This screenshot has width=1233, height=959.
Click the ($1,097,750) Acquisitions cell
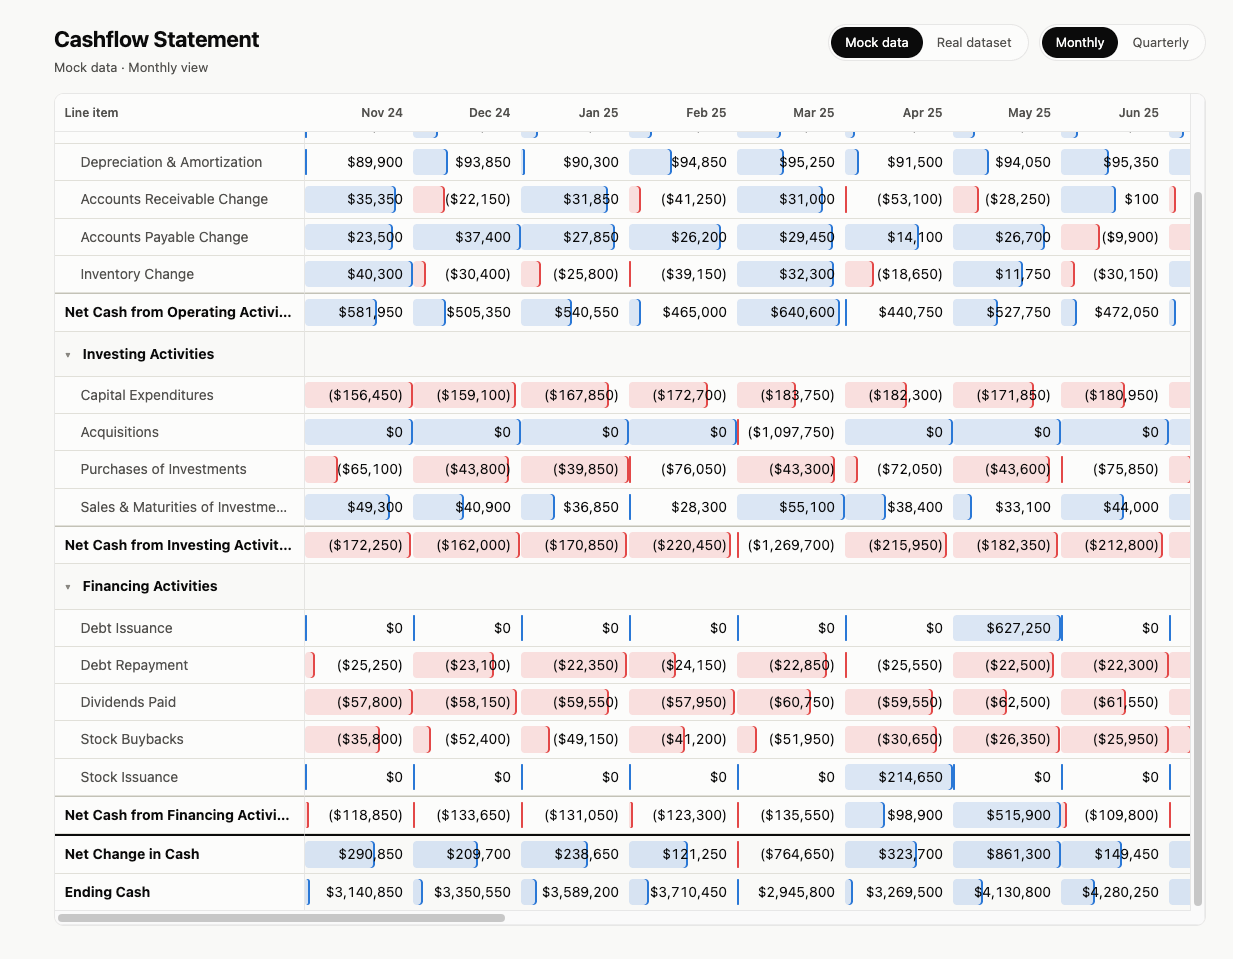click(x=790, y=432)
